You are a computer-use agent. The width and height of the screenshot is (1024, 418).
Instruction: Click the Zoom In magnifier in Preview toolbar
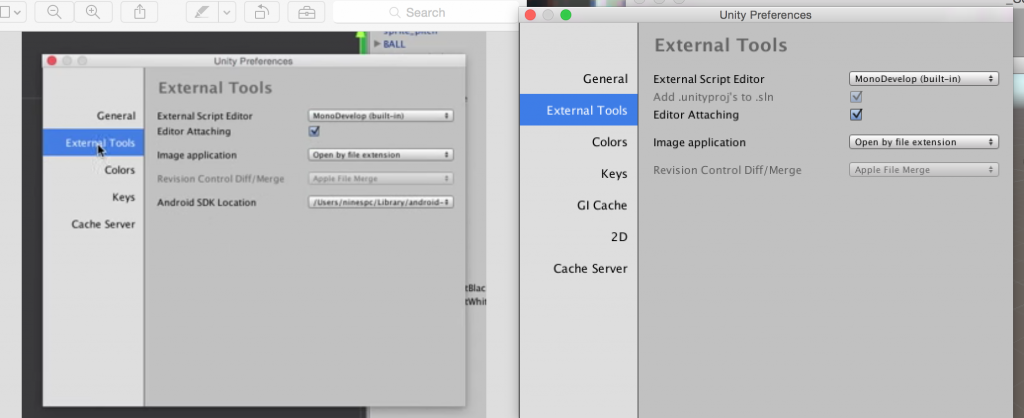(x=93, y=12)
